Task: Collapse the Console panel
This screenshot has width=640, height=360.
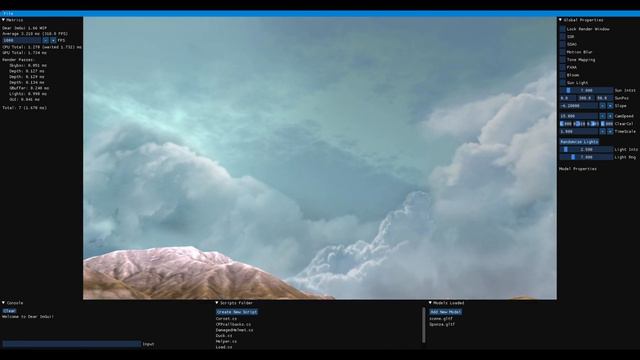Action: point(3,303)
